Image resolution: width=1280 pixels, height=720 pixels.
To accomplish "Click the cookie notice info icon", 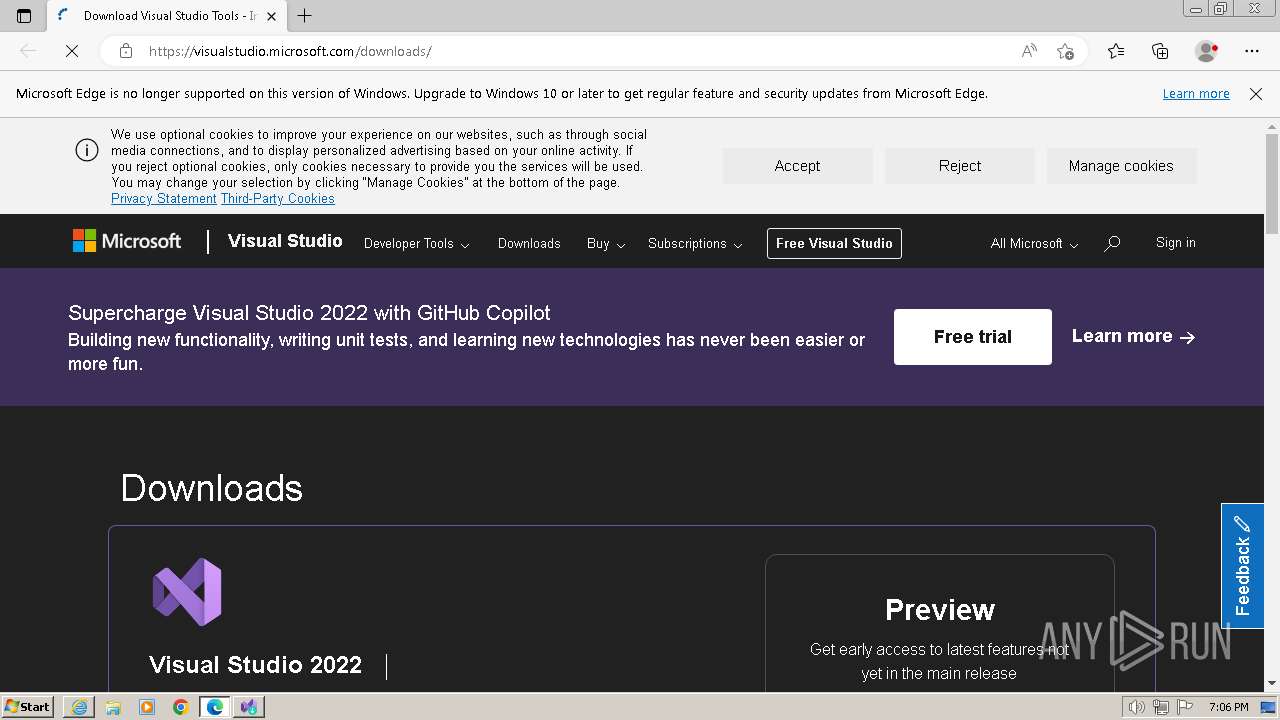I will [x=87, y=150].
